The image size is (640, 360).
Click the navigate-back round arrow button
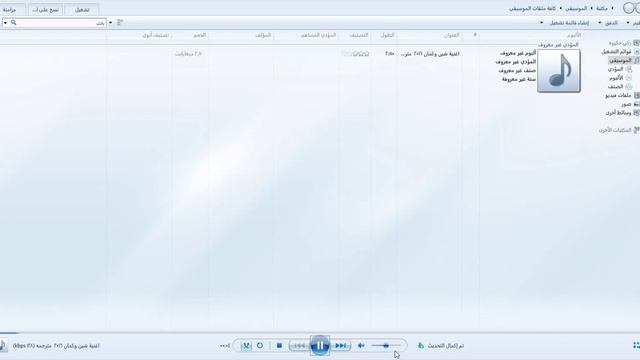[629, 8]
